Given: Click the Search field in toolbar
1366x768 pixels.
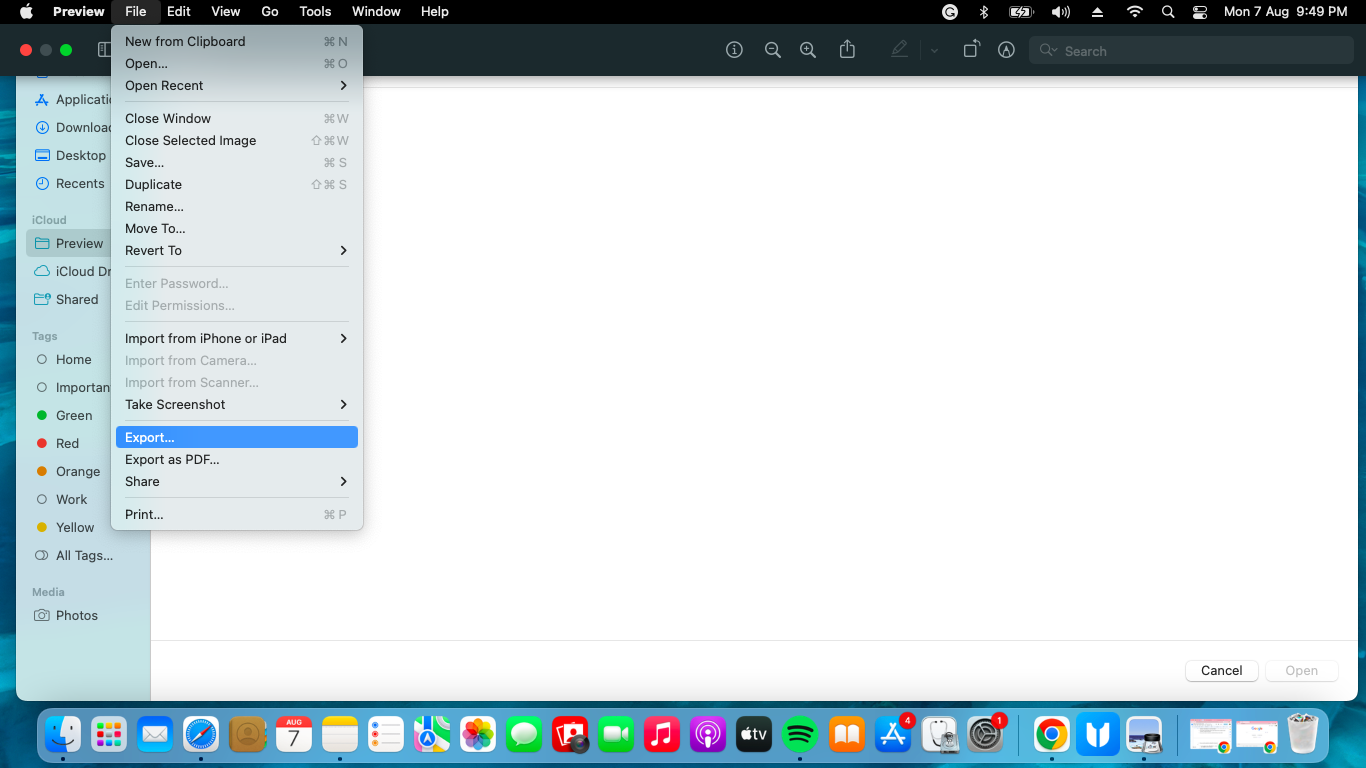Looking at the screenshot, I should click(x=1190, y=51).
